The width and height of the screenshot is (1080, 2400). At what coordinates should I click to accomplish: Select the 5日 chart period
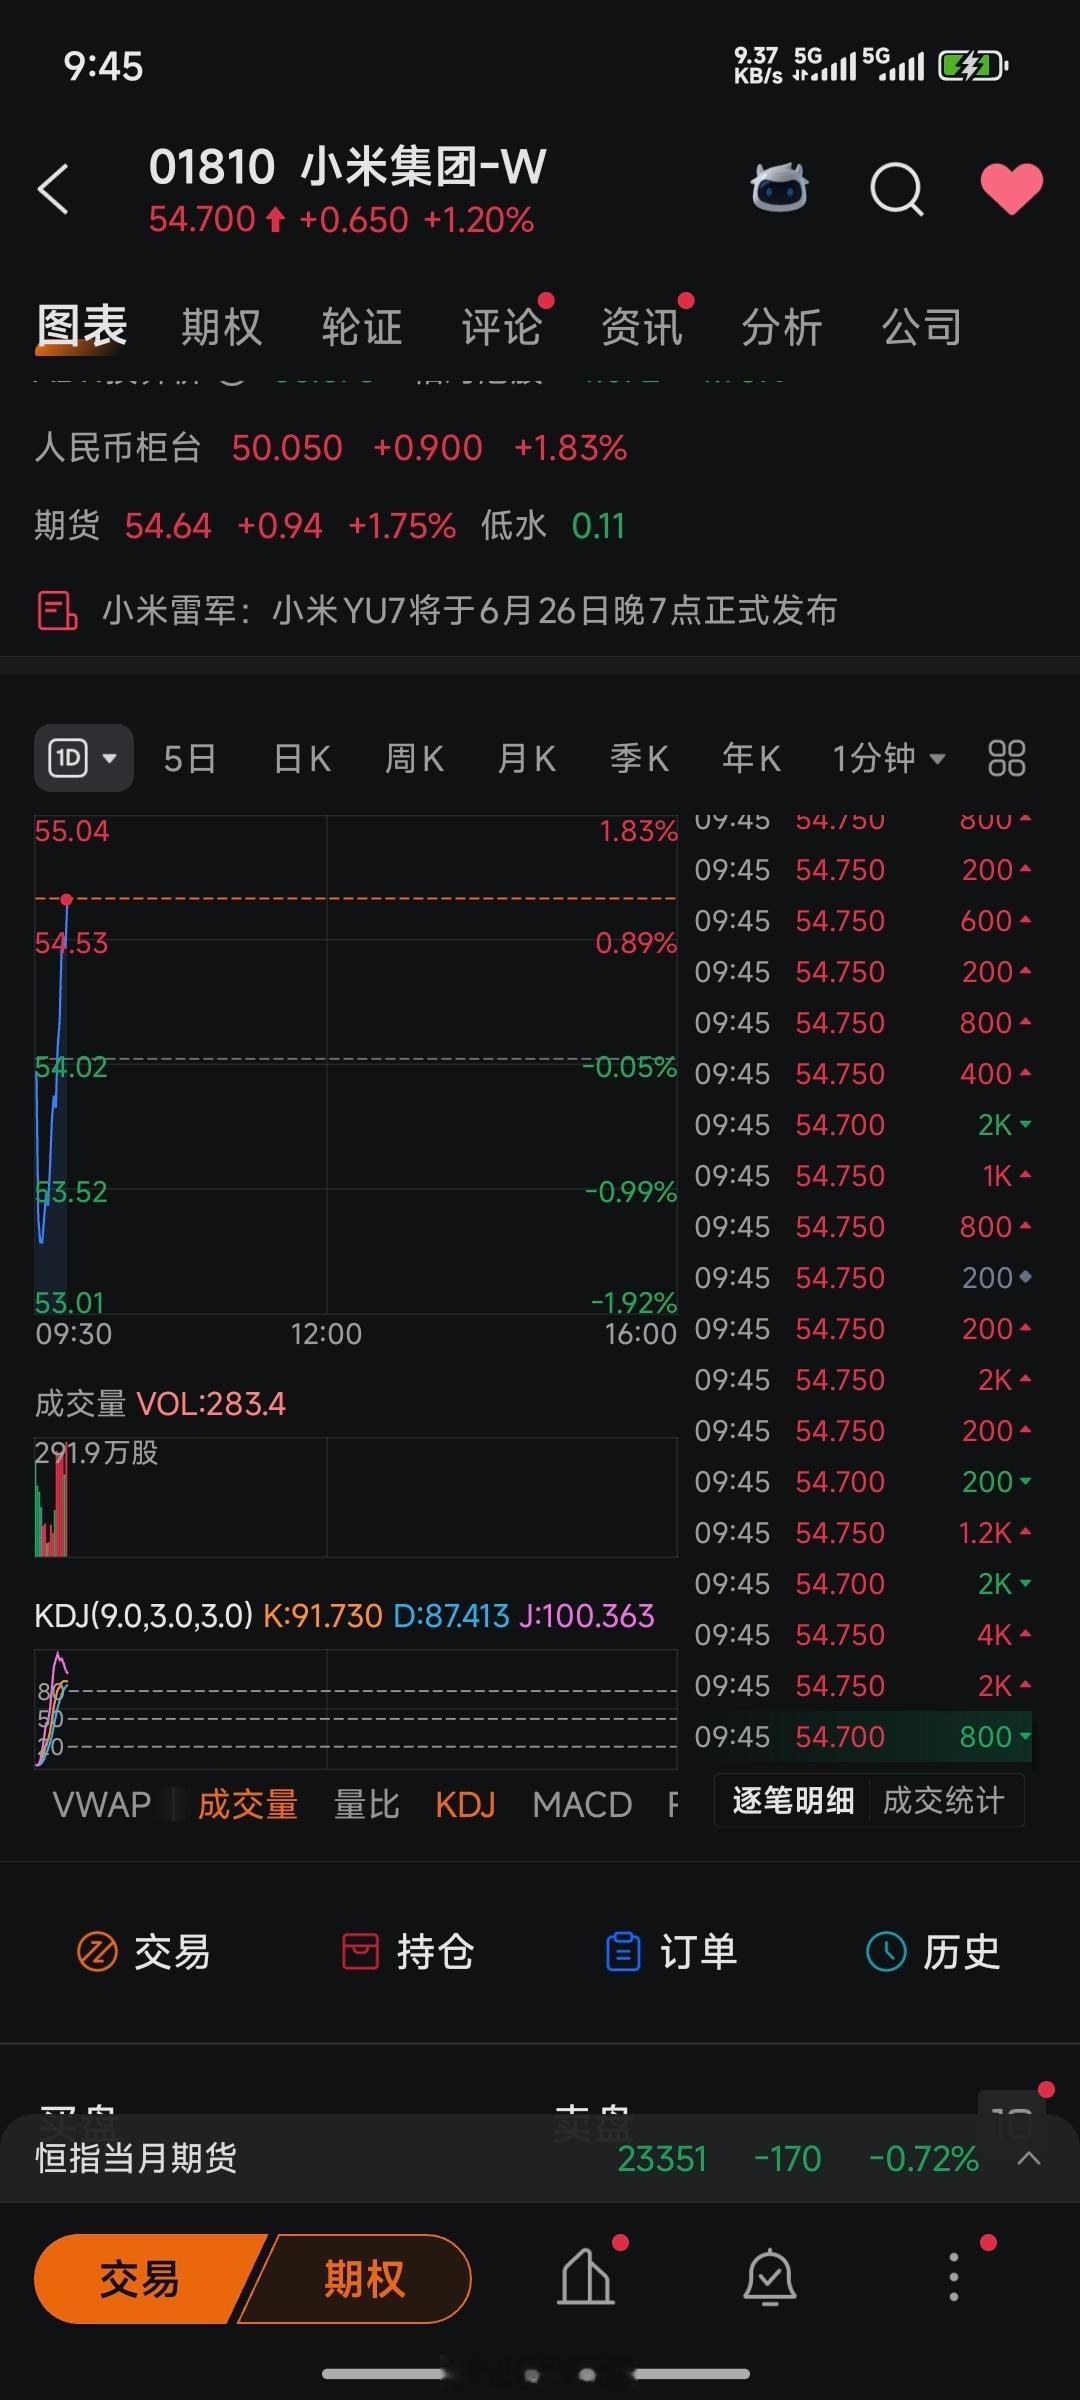(190, 759)
